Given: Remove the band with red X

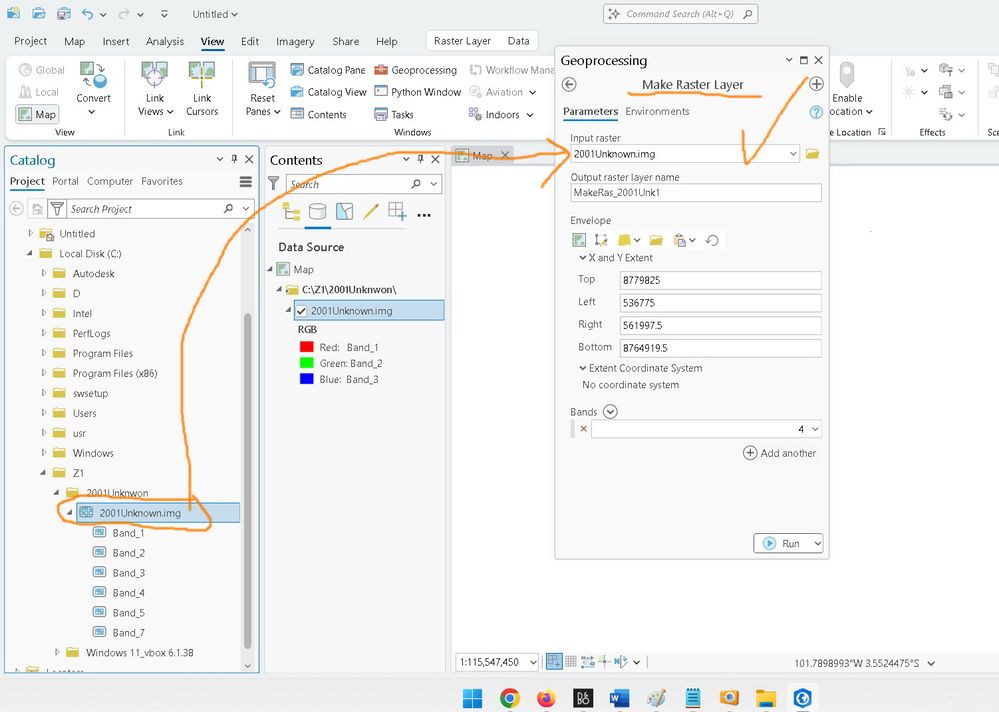Looking at the screenshot, I should 584,429.
